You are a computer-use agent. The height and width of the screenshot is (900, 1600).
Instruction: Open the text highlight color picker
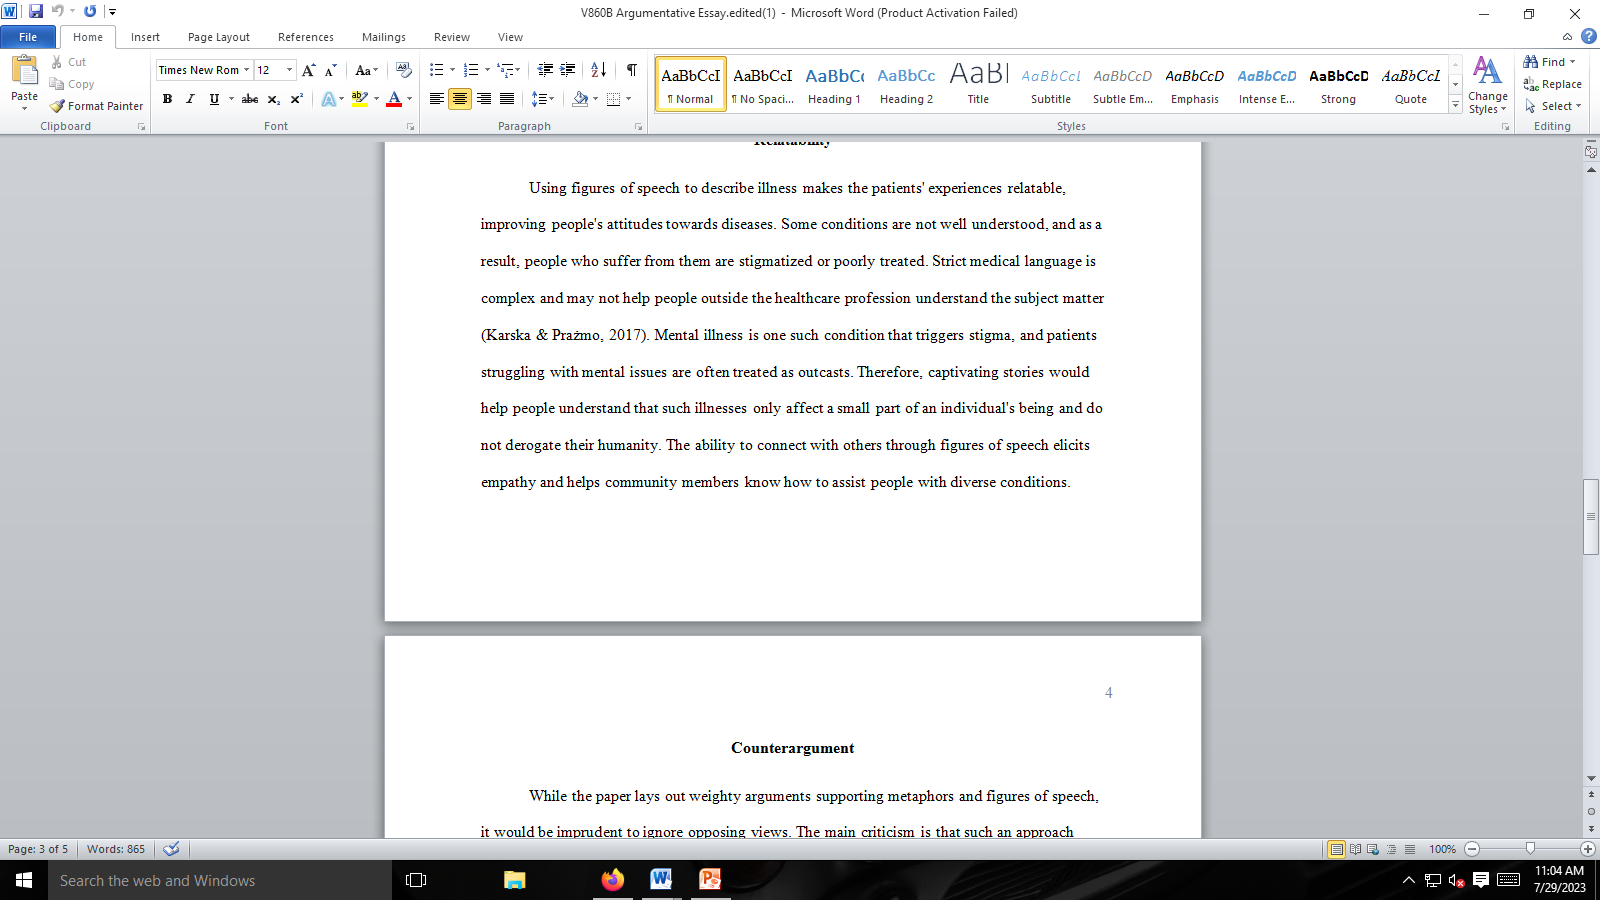376,99
